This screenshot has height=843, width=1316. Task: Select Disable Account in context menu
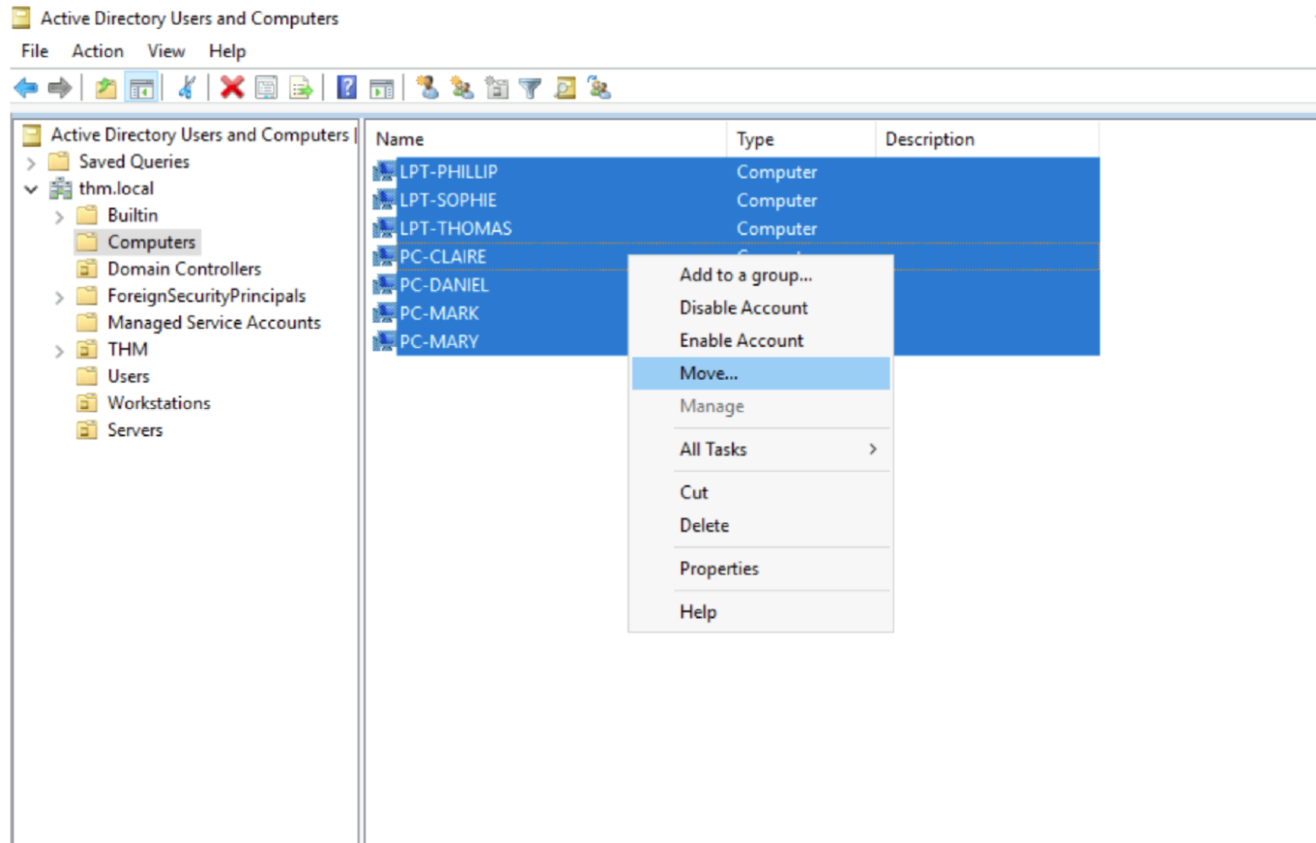coord(760,308)
